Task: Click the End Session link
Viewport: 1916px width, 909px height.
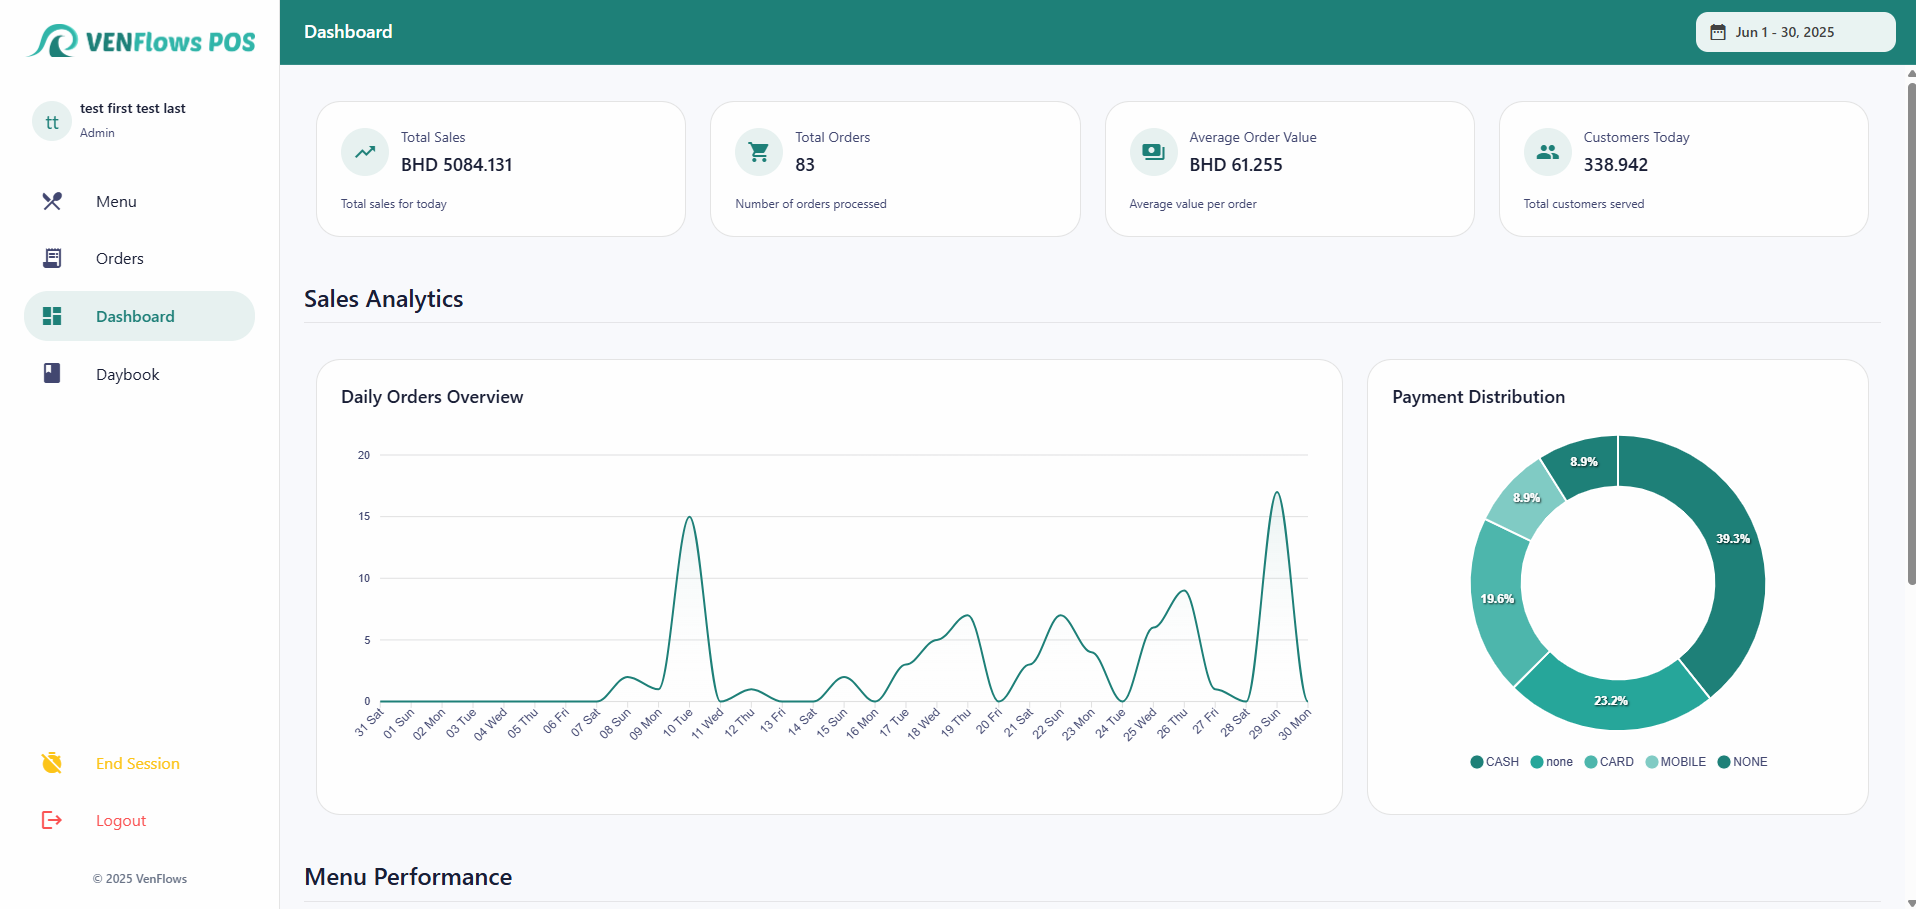Action: (138, 764)
